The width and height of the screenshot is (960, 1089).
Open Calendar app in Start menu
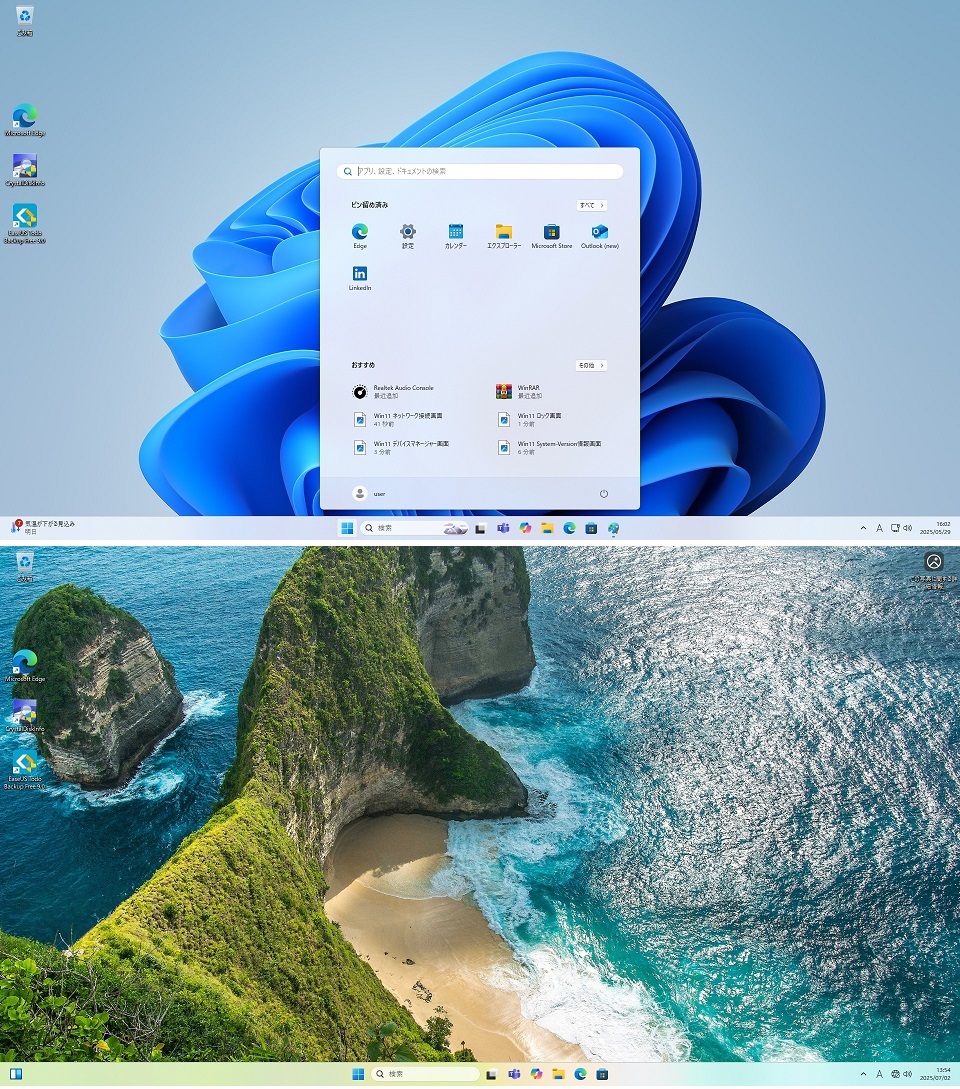pyautogui.click(x=456, y=235)
